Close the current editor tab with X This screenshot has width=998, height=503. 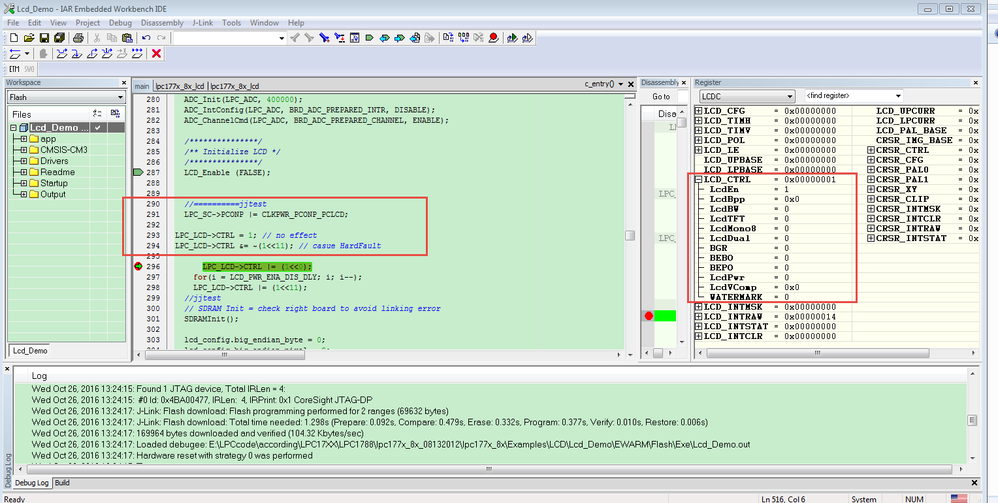631,84
